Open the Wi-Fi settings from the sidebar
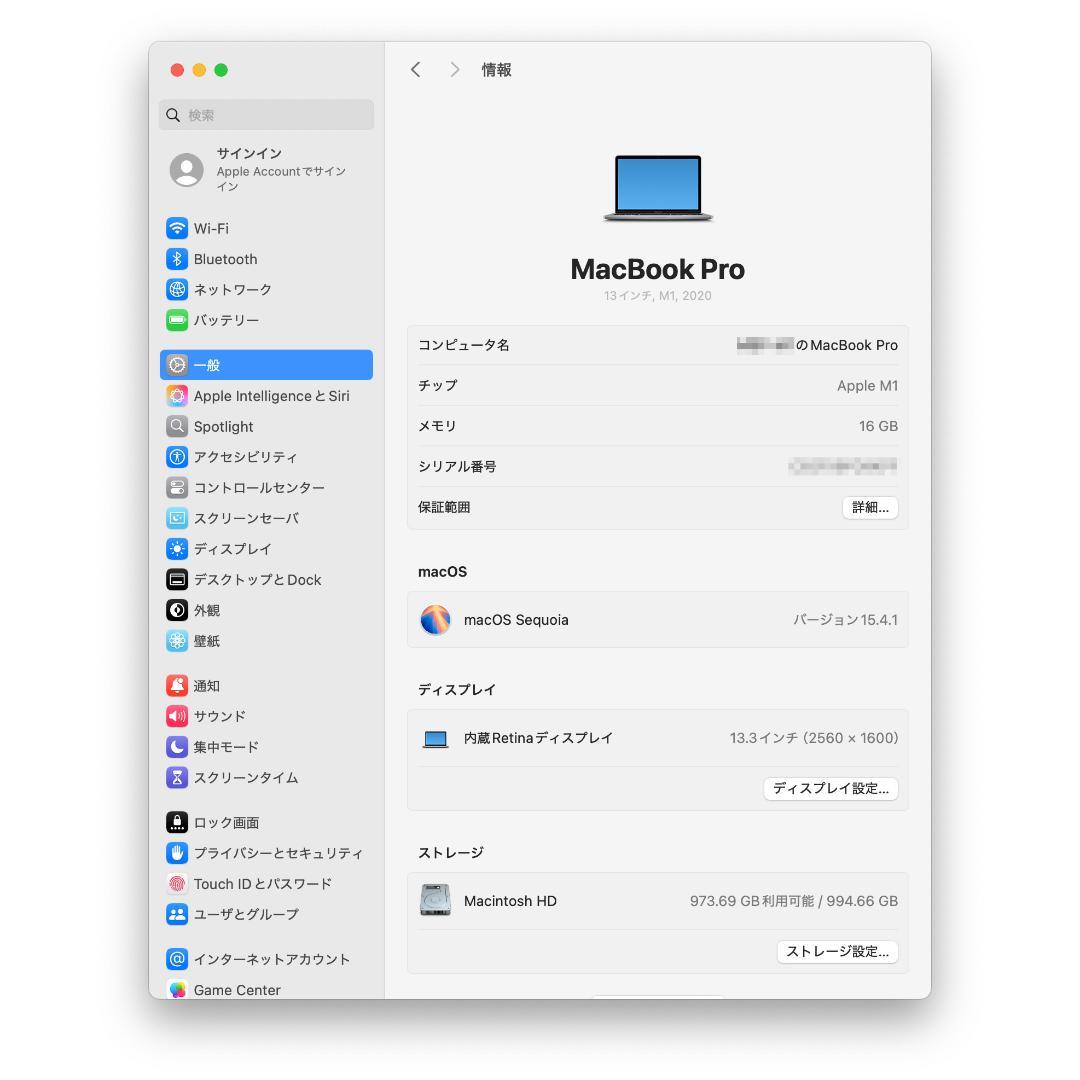This screenshot has width=1080, height=1080. 210,228
